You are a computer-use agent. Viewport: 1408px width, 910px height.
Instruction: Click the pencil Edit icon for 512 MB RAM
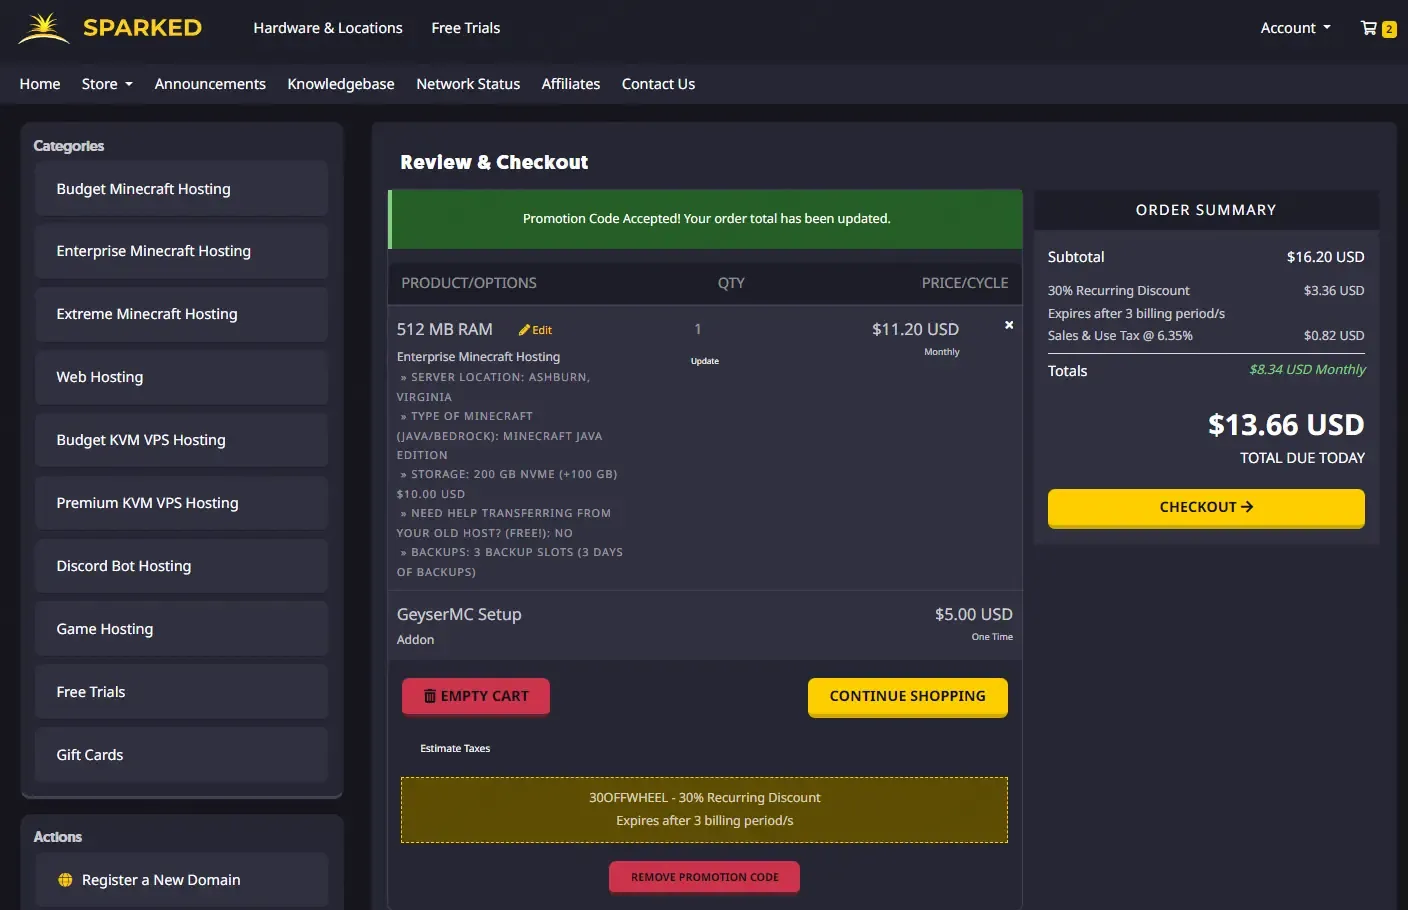(x=524, y=330)
